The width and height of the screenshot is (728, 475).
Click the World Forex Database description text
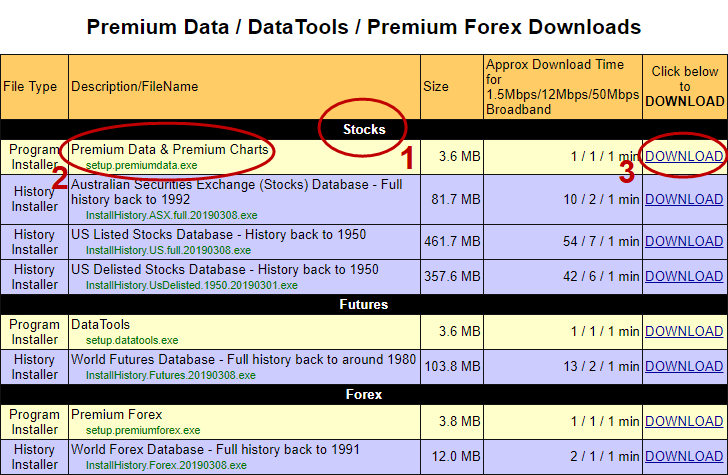[215, 449]
